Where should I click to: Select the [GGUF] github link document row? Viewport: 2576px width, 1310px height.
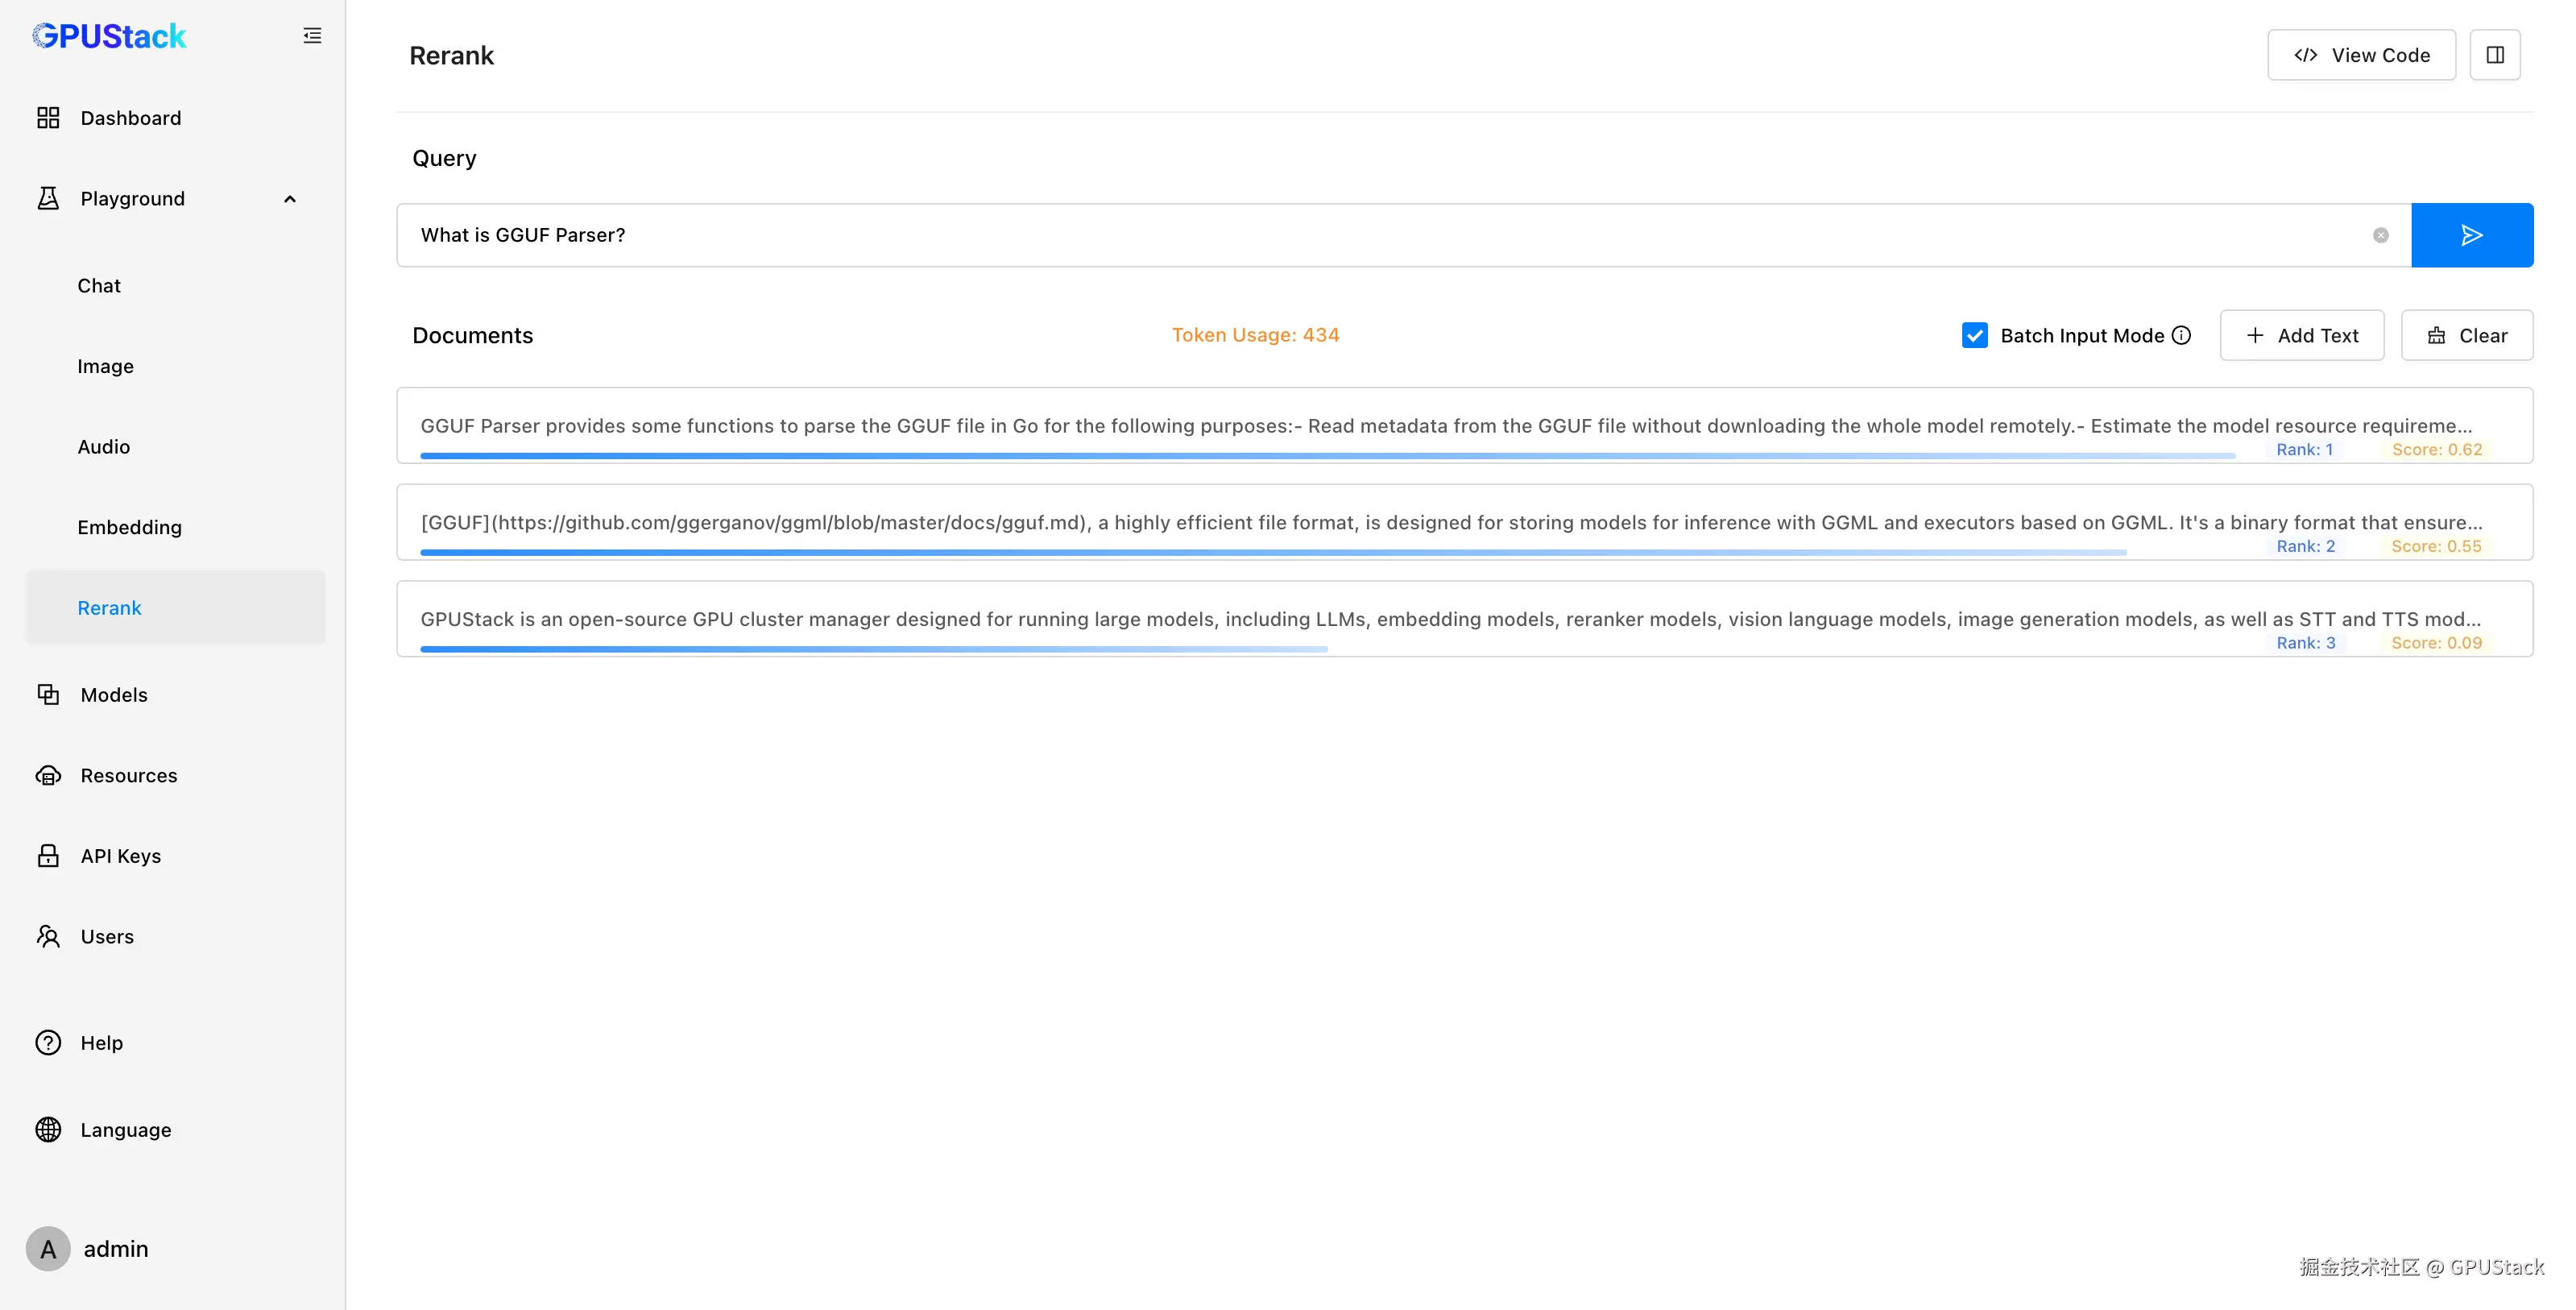point(1465,522)
